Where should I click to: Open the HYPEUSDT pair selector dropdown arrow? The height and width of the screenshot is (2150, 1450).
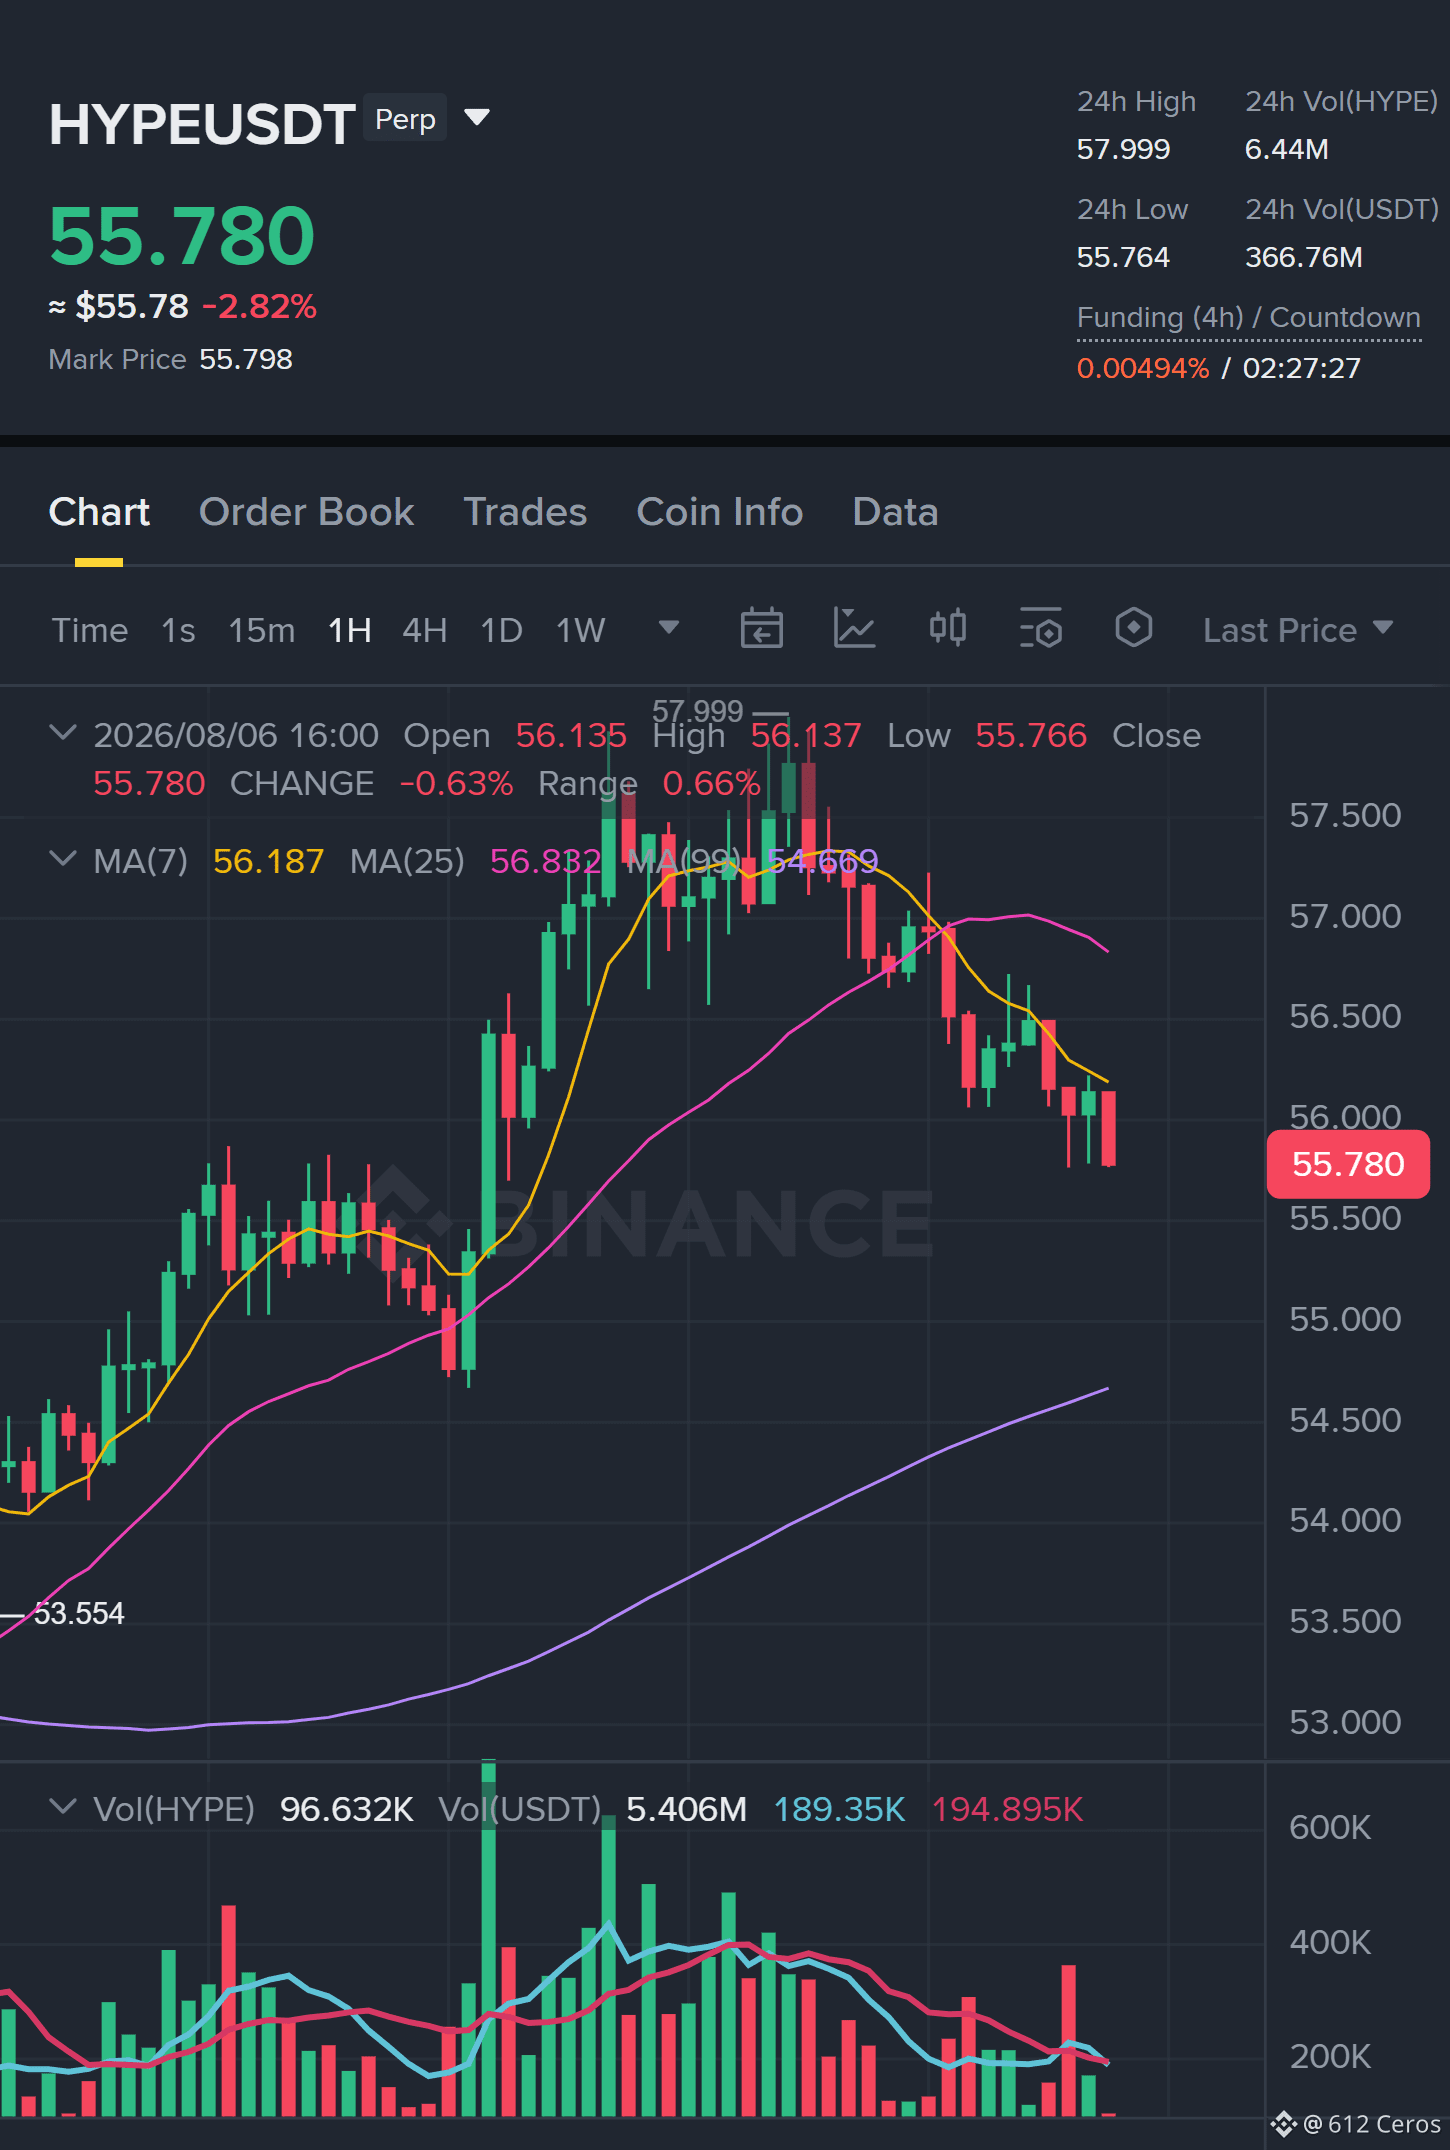478,118
